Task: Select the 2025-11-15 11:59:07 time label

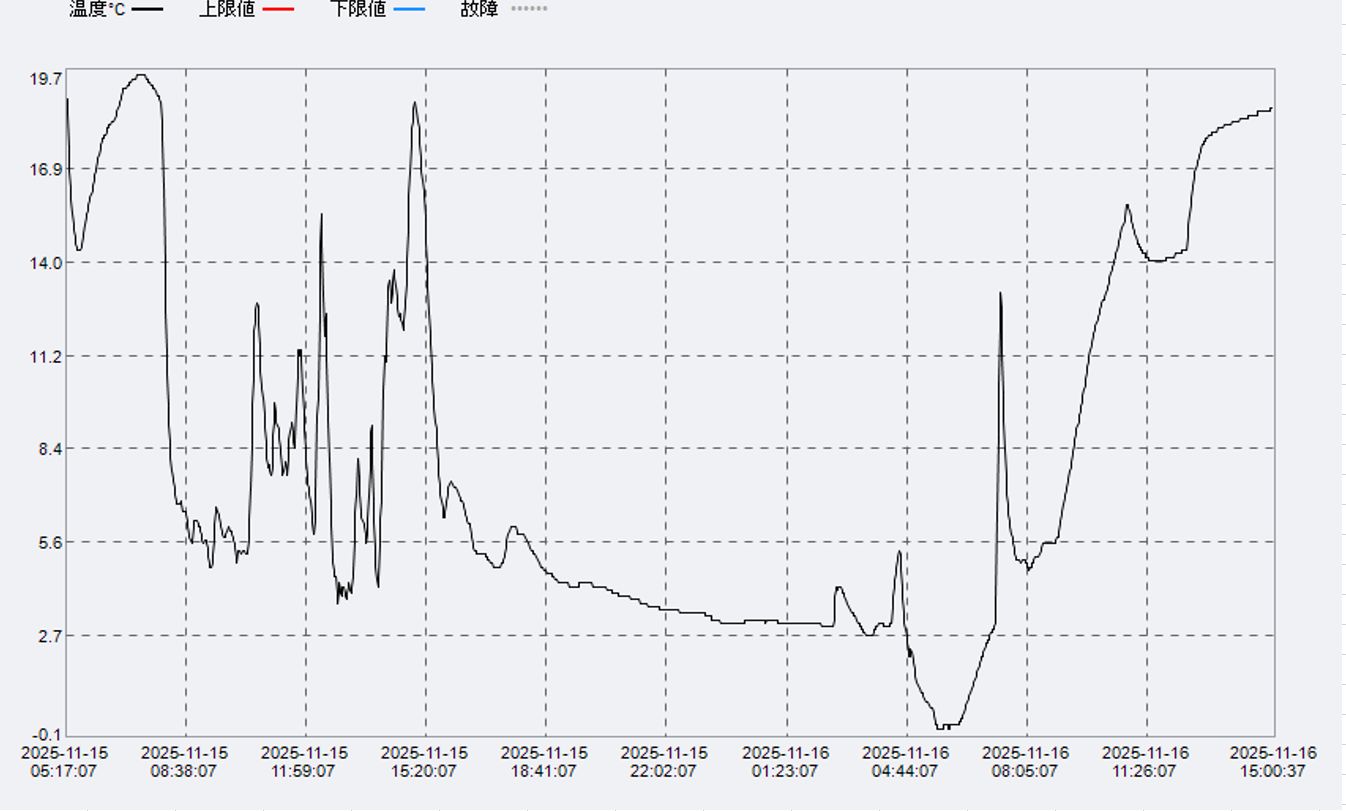Action: coord(305,762)
